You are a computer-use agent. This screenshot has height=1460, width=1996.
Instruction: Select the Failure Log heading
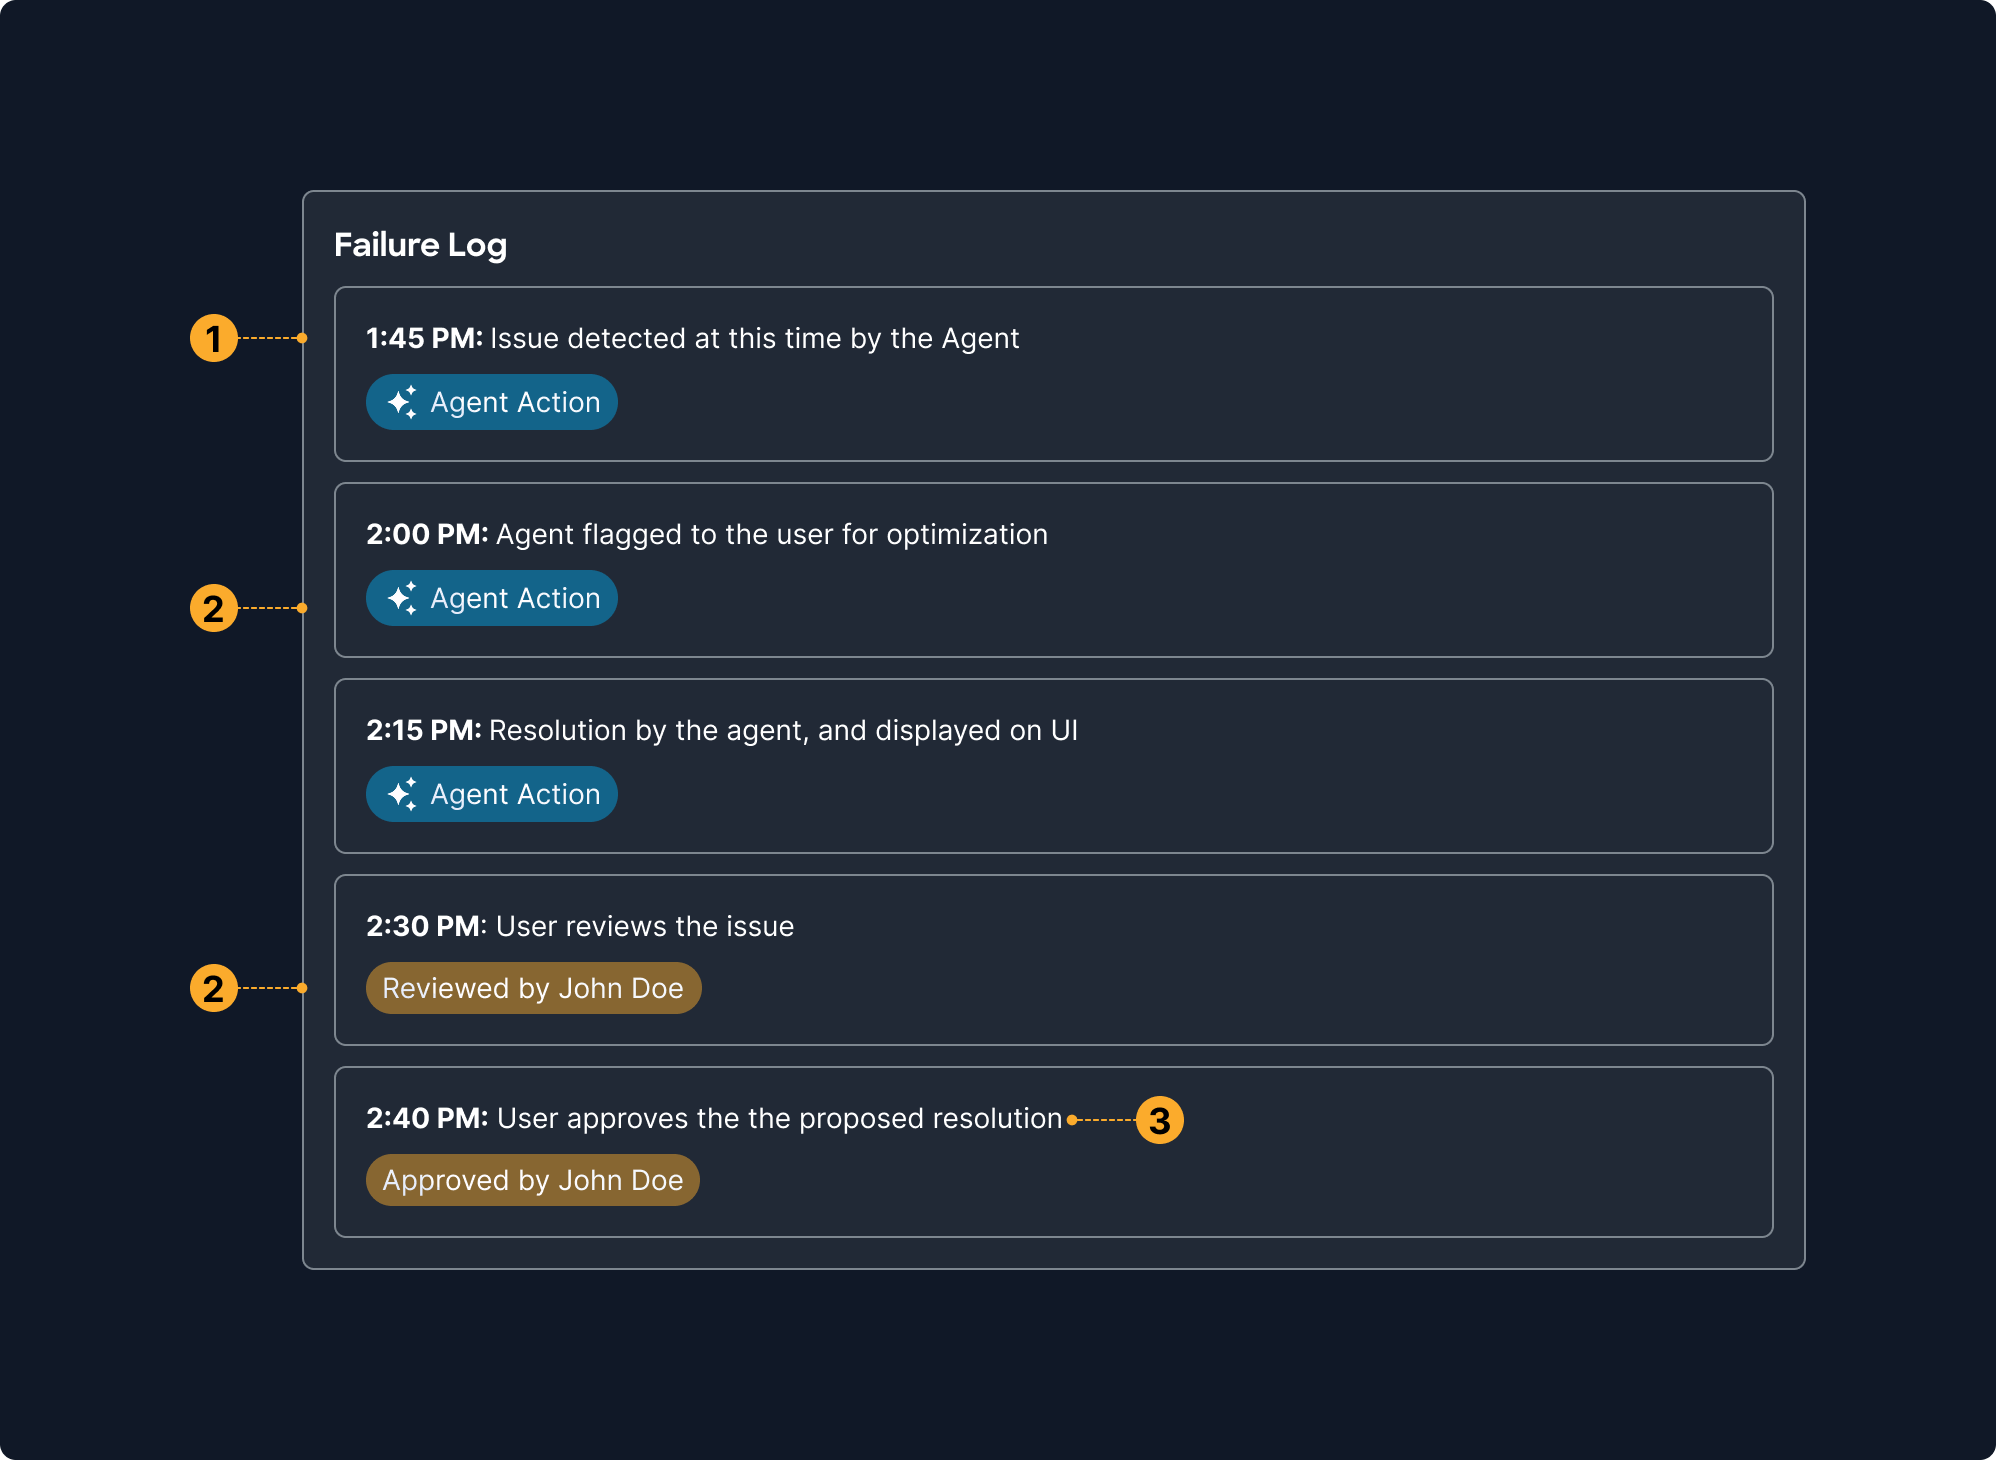[420, 245]
